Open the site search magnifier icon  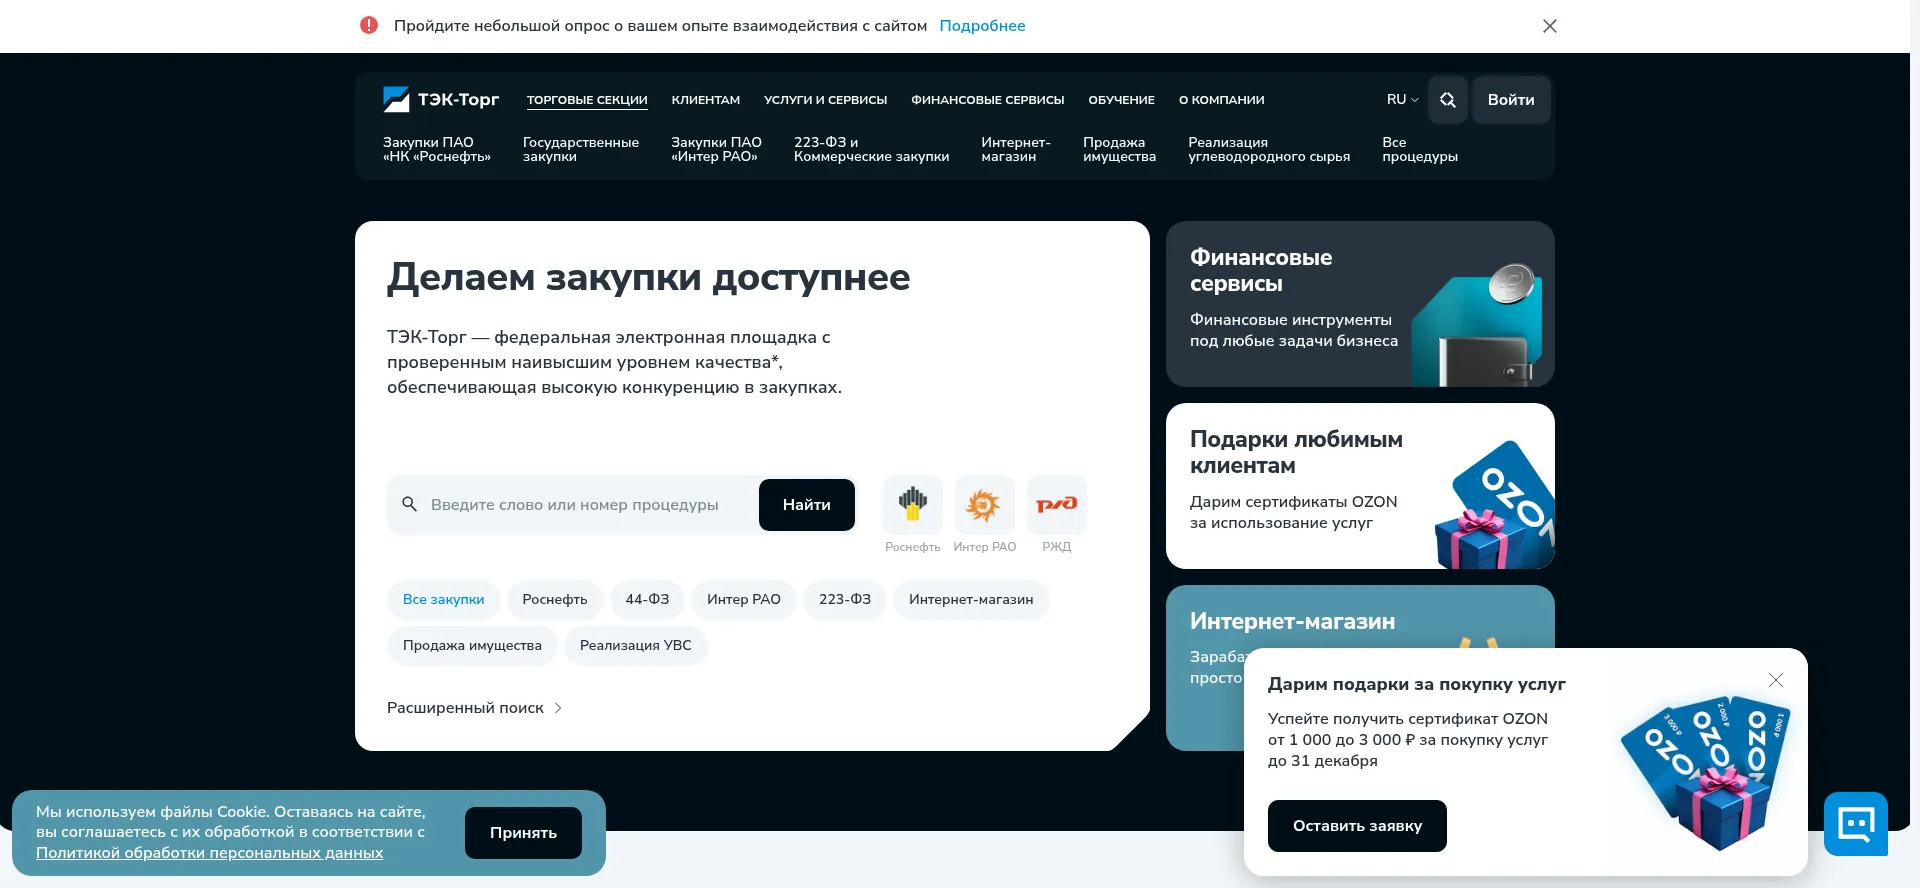[1448, 100]
